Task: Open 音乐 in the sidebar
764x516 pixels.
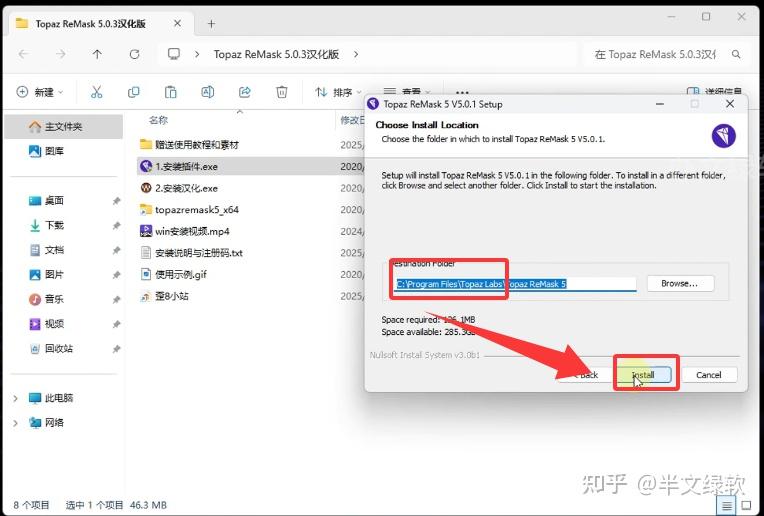Action: click(x=54, y=299)
